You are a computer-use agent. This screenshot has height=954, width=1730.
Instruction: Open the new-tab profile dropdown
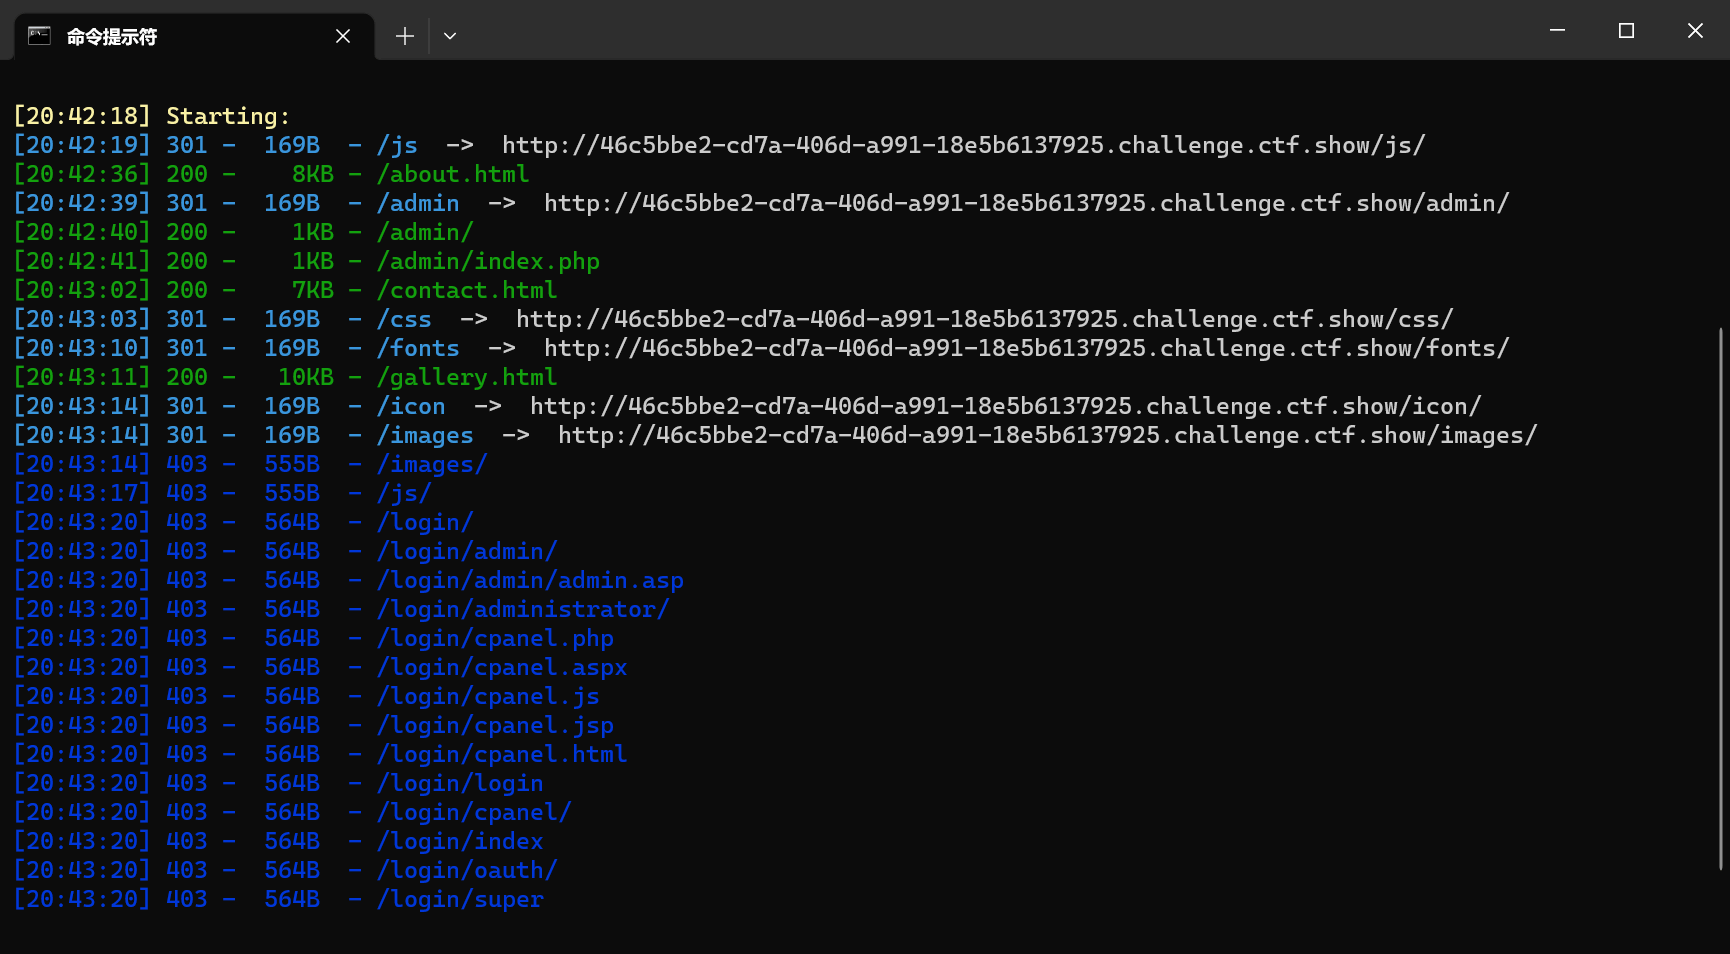tap(450, 36)
